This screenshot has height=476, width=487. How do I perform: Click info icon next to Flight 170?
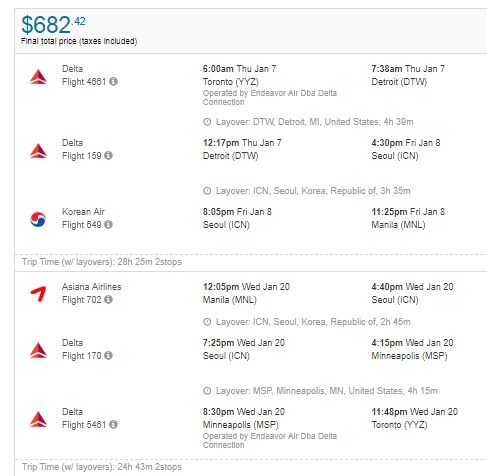(x=108, y=355)
